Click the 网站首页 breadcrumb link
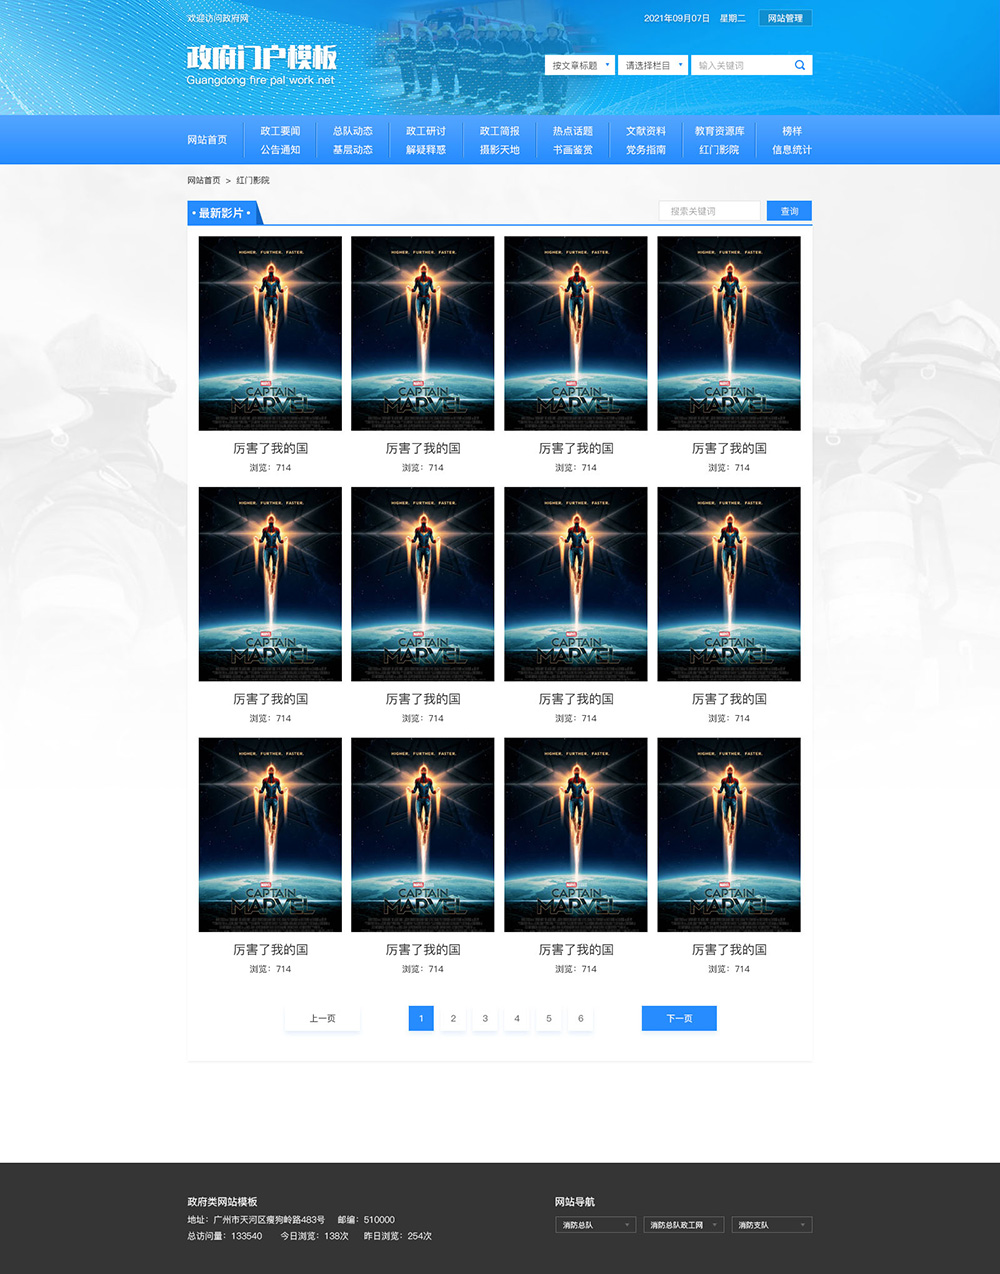This screenshot has width=1000, height=1274. point(204,181)
